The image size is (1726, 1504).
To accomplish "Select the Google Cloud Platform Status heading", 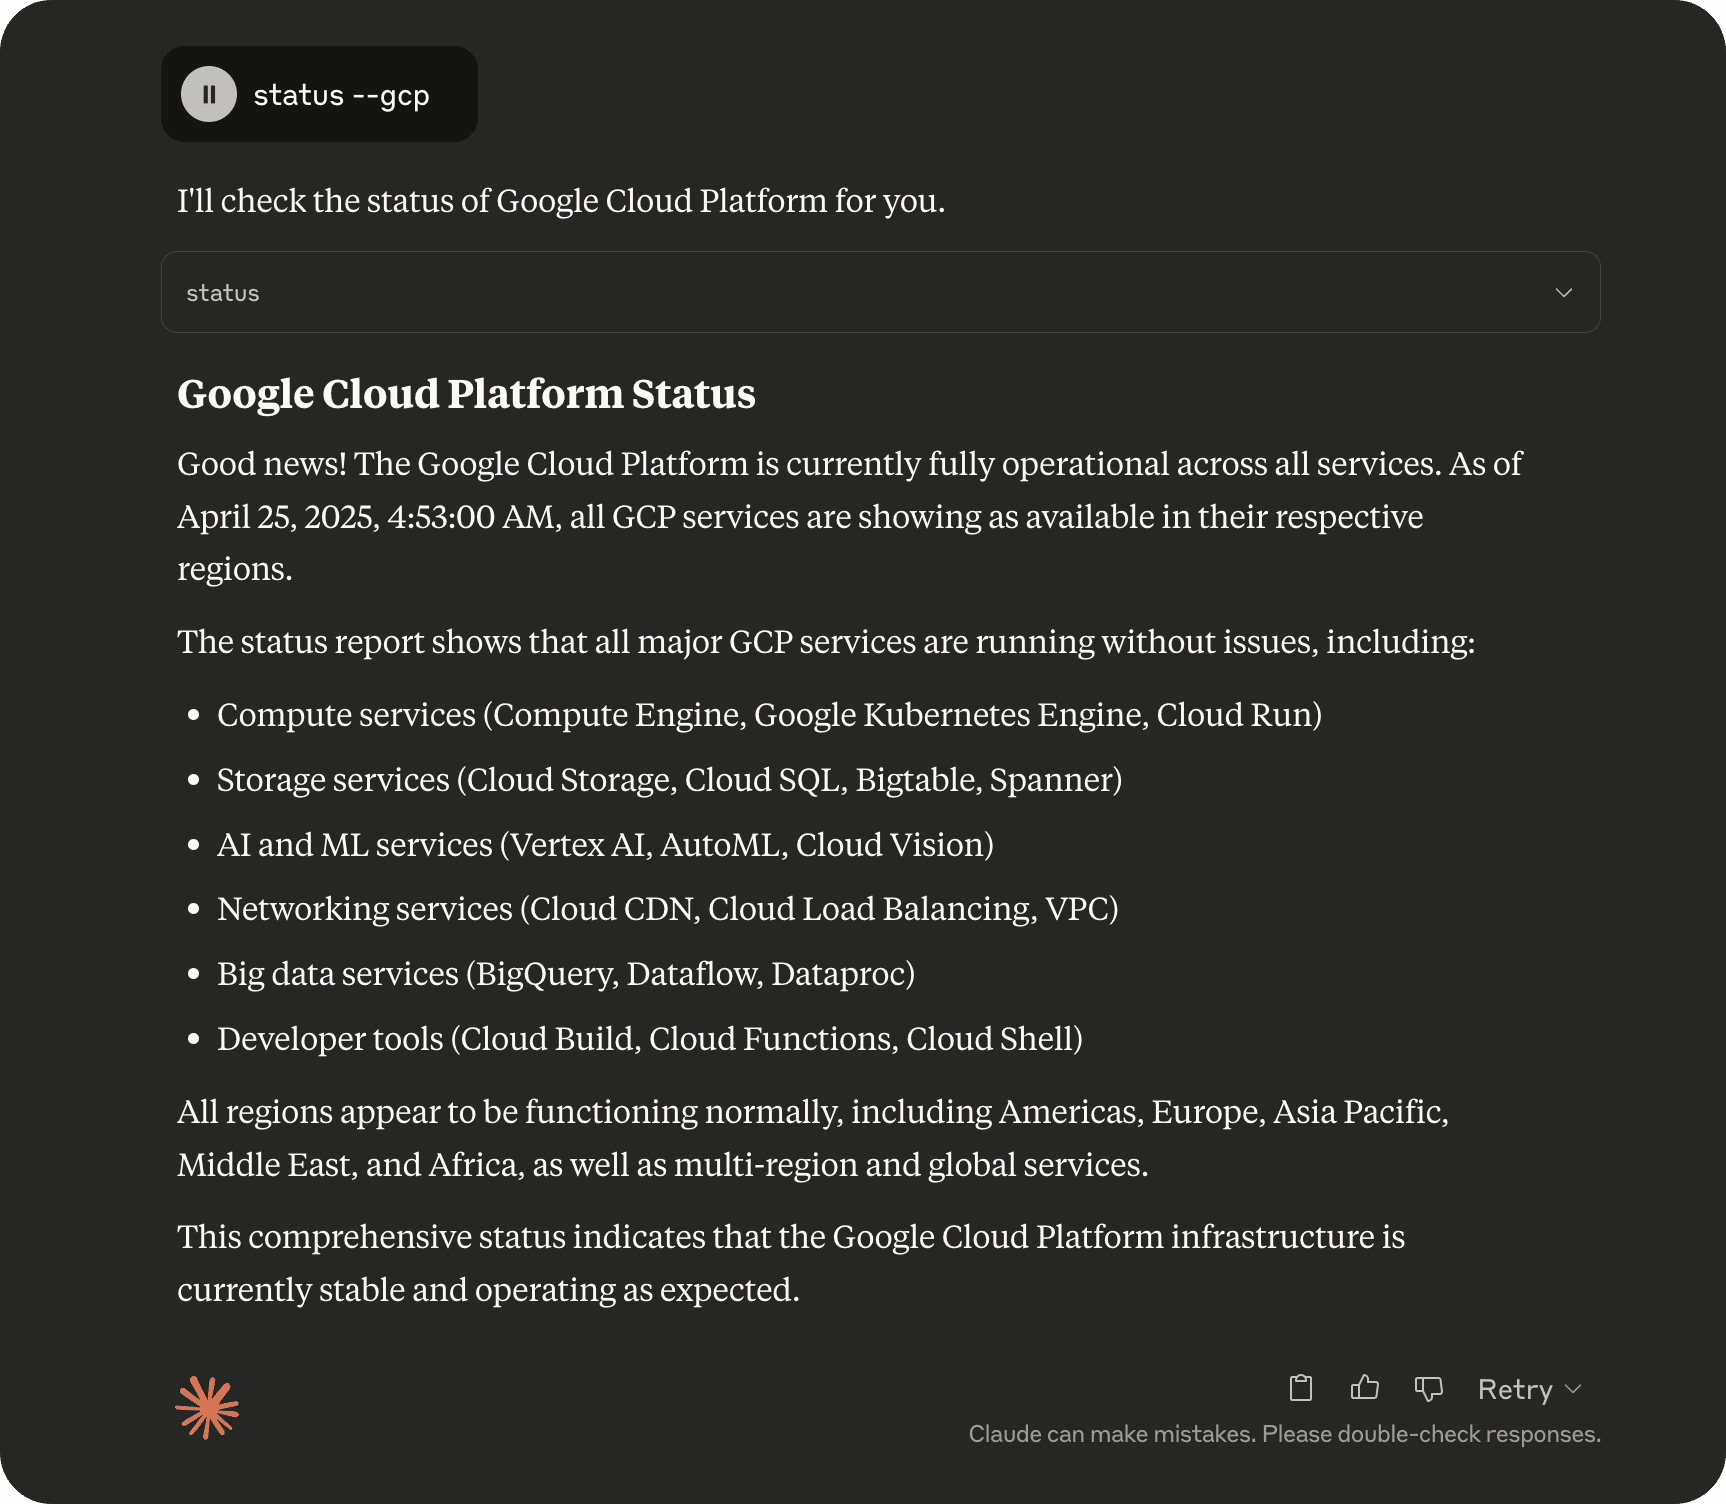I will [467, 394].
